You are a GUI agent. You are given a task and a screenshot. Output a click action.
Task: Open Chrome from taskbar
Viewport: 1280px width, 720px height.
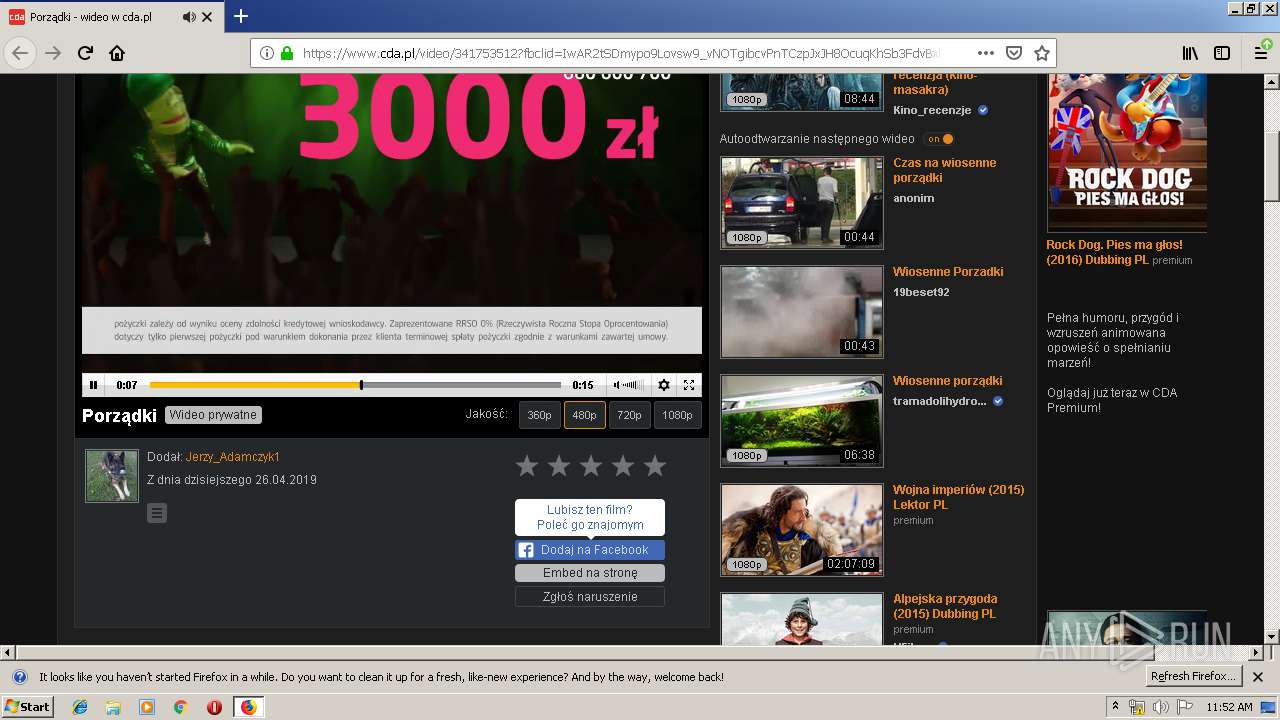click(x=180, y=707)
